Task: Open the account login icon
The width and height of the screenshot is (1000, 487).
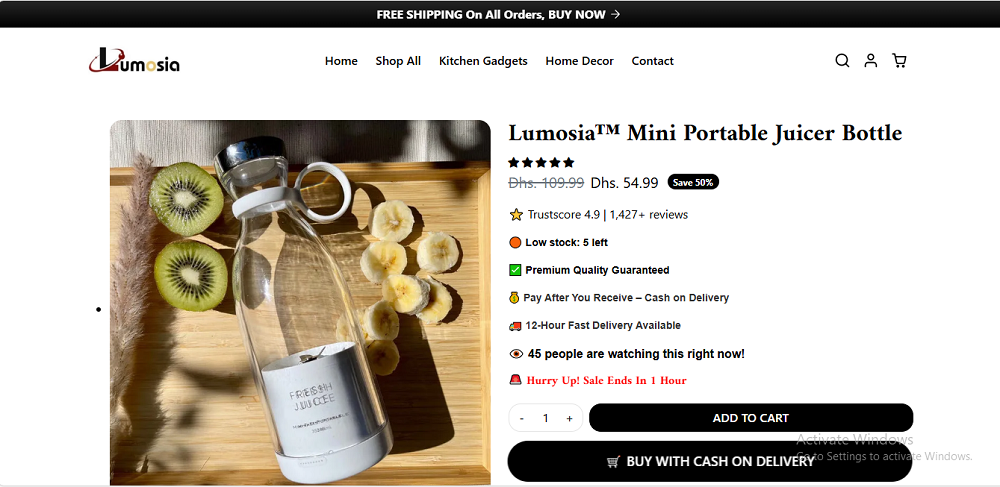Action: 871,61
